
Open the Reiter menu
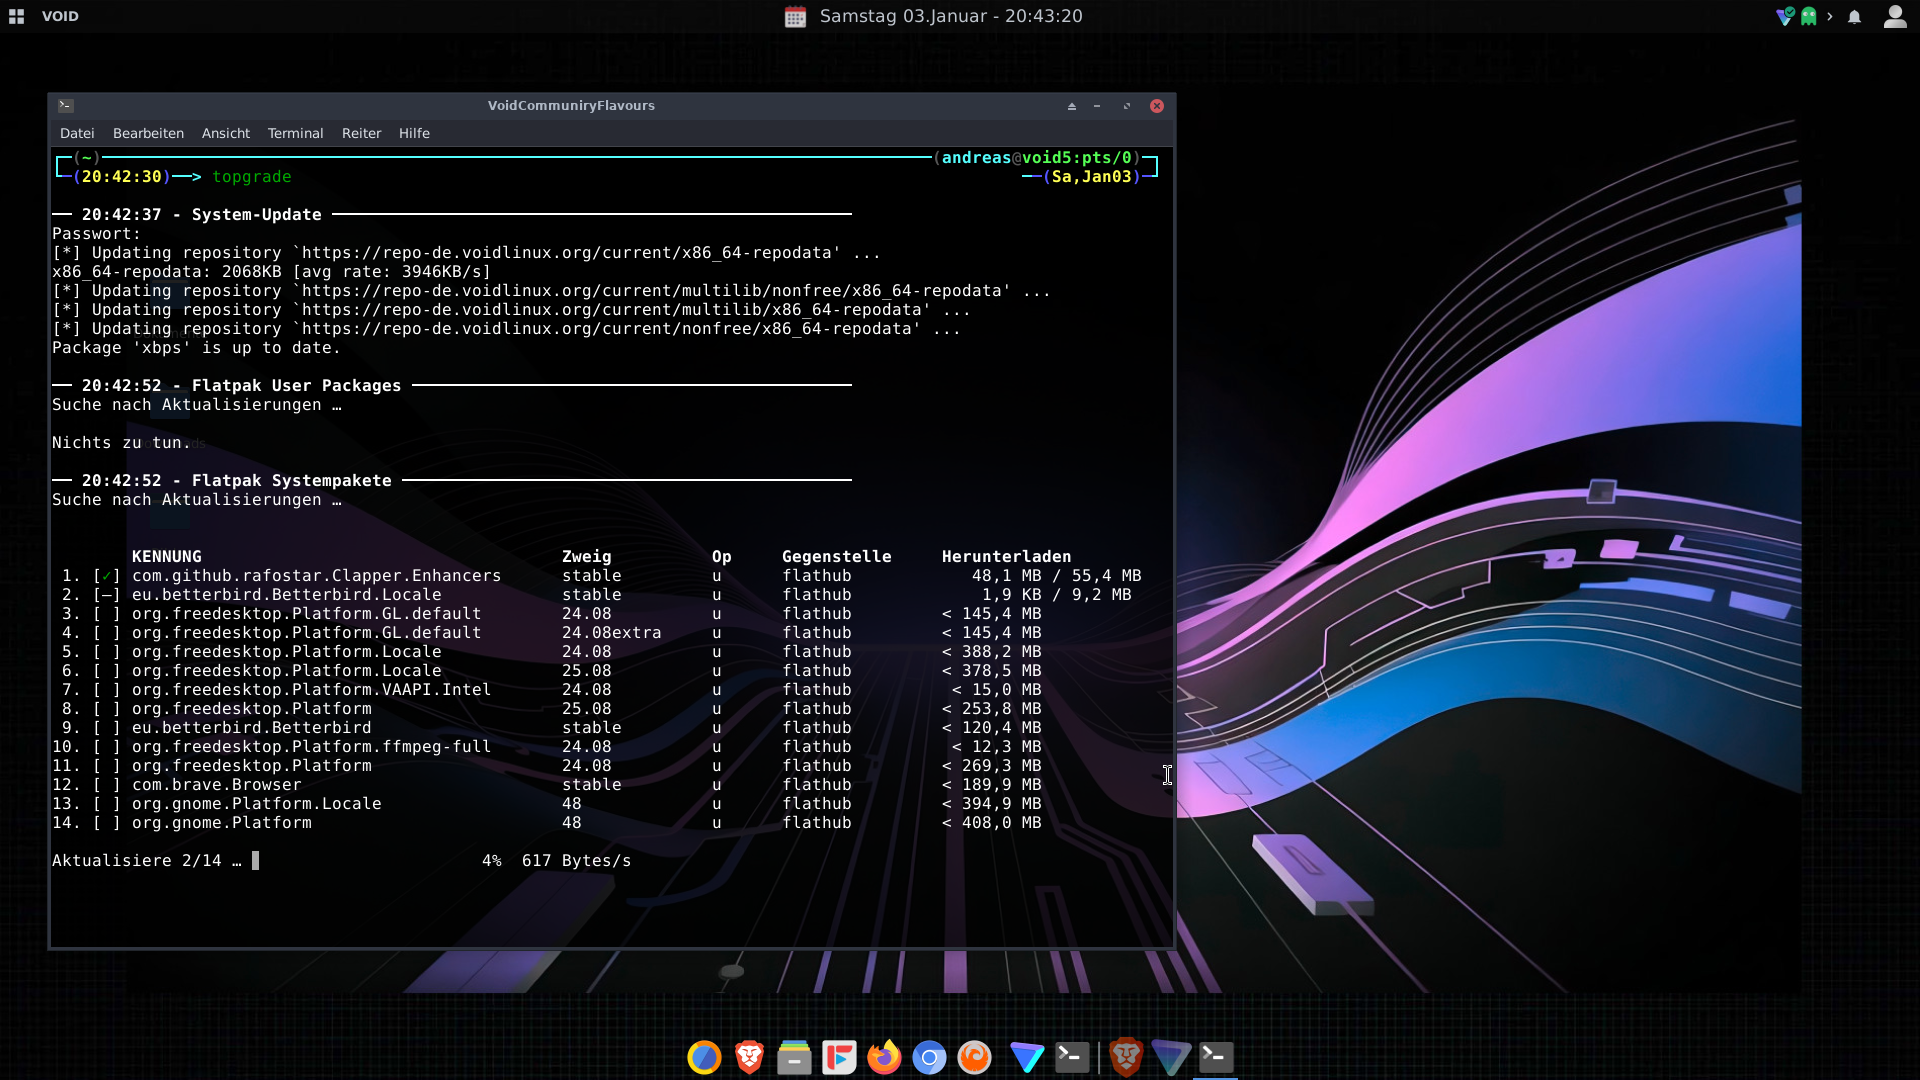point(361,133)
